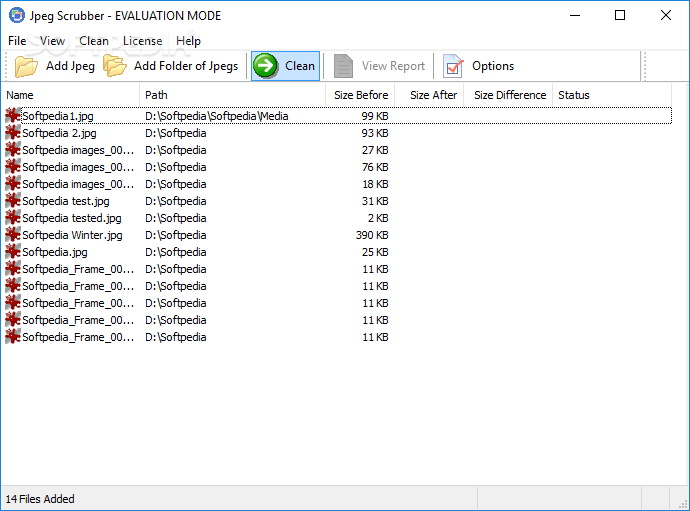690x511 pixels.
Task: Click the Add Folder of Jpegs icon
Action: [x=115, y=66]
